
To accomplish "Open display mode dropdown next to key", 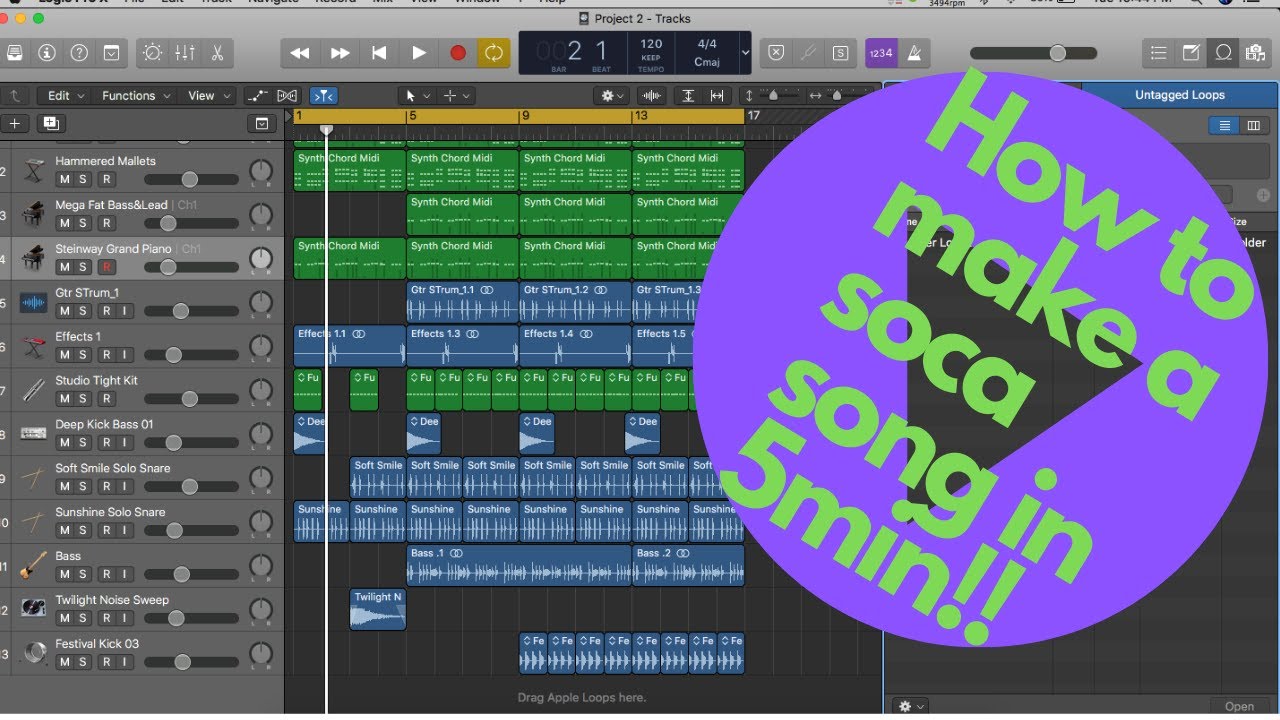I will coord(745,52).
